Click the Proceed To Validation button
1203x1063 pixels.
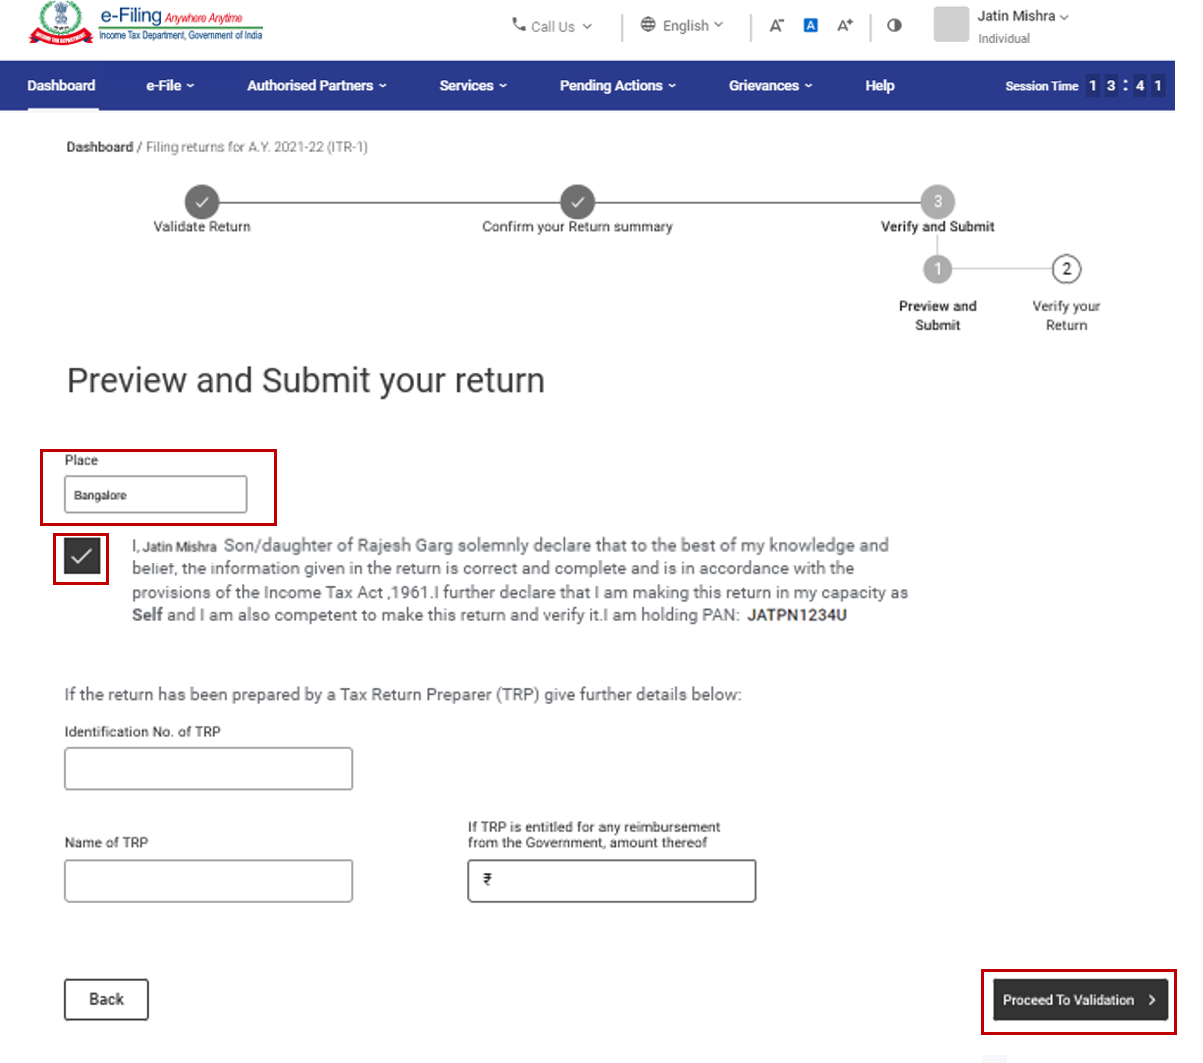click(x=1077, y=999)
